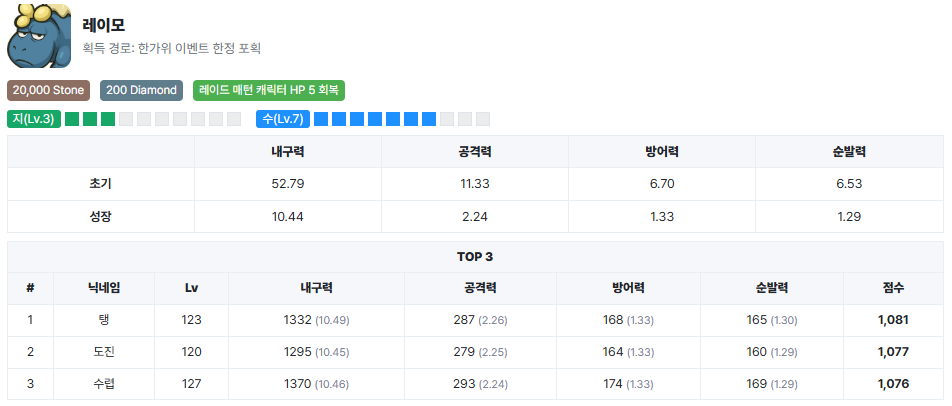Click the 초기 row label
Screen dimensions: 952x406
coord(101,184)
